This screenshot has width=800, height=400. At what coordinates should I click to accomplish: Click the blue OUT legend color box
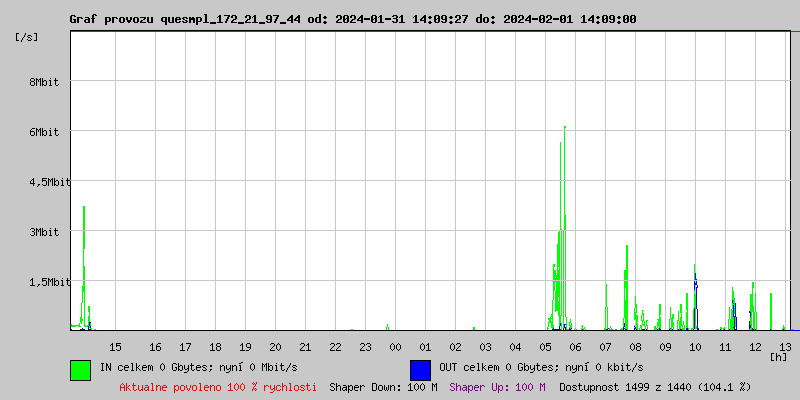tap(420, 369)
